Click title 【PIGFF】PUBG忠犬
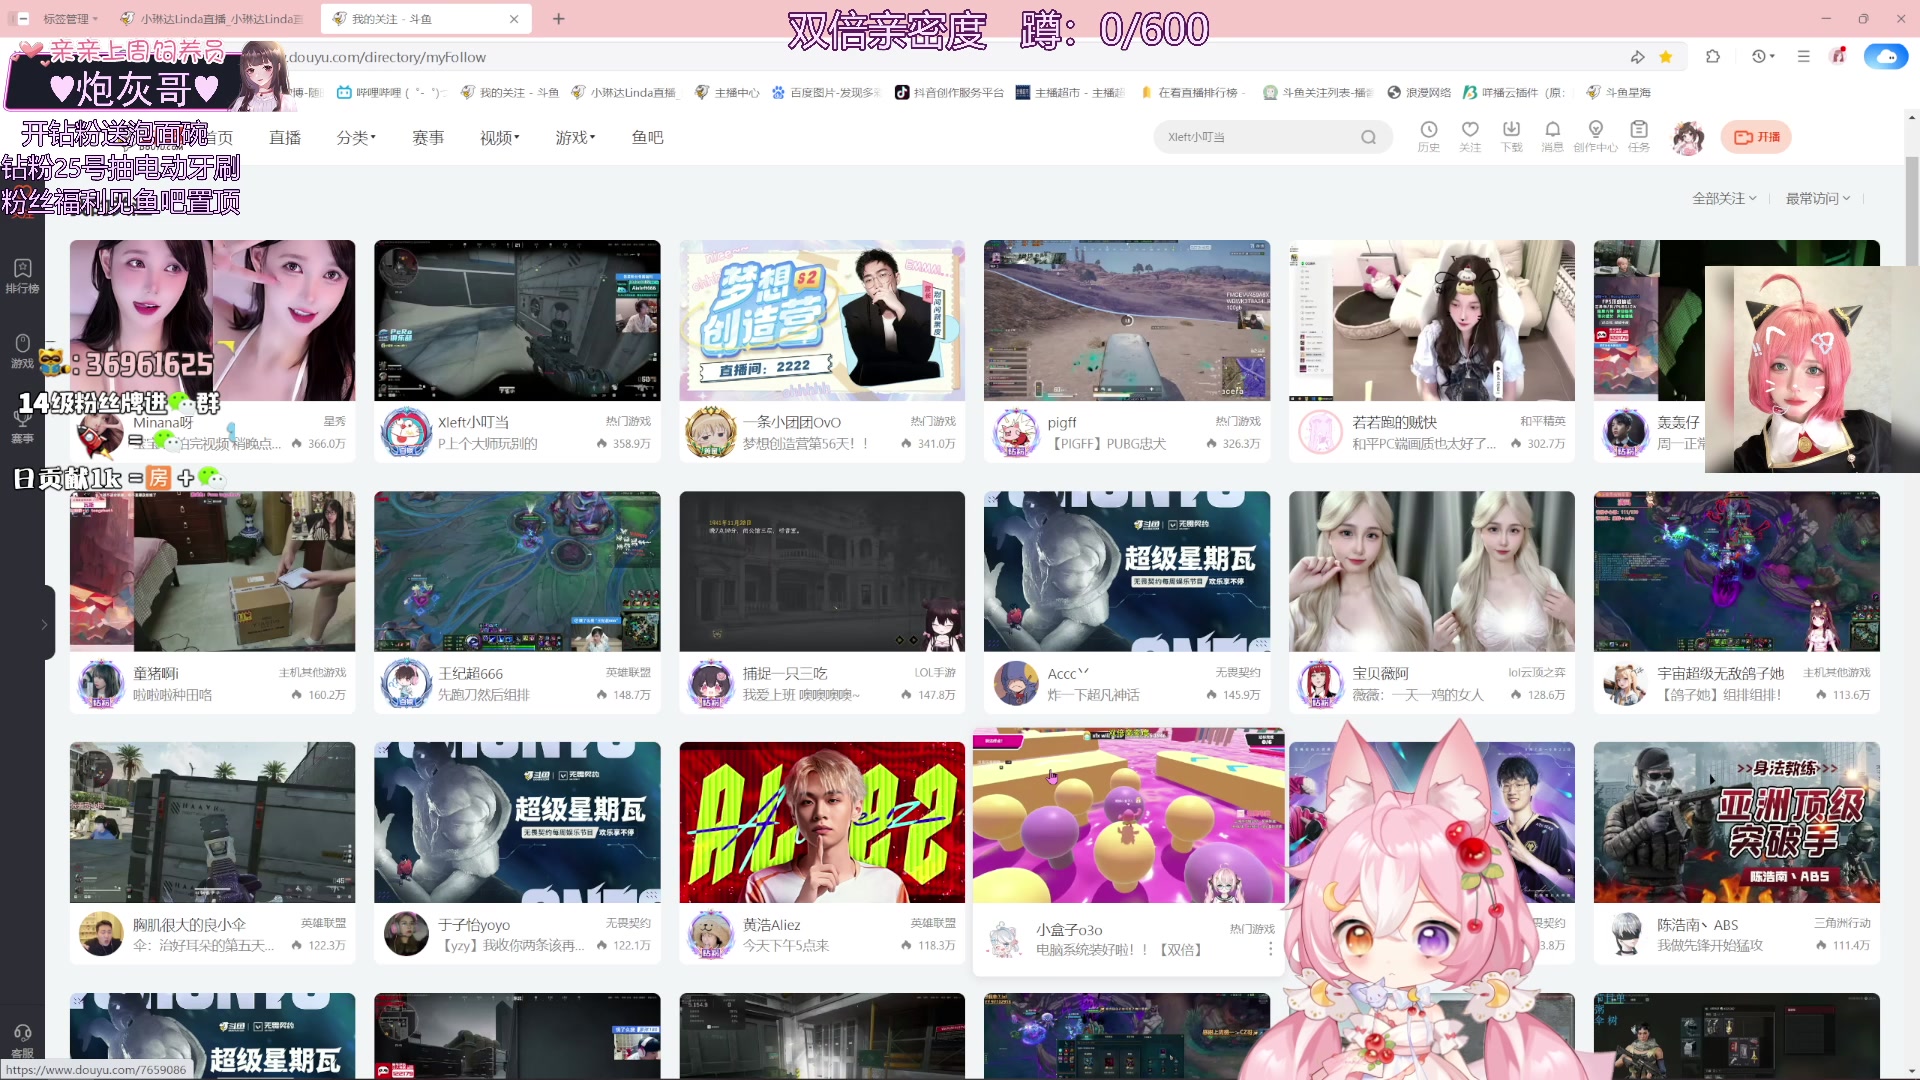The width and height of the screenshot is (1920, 1080). [1107, 443]
